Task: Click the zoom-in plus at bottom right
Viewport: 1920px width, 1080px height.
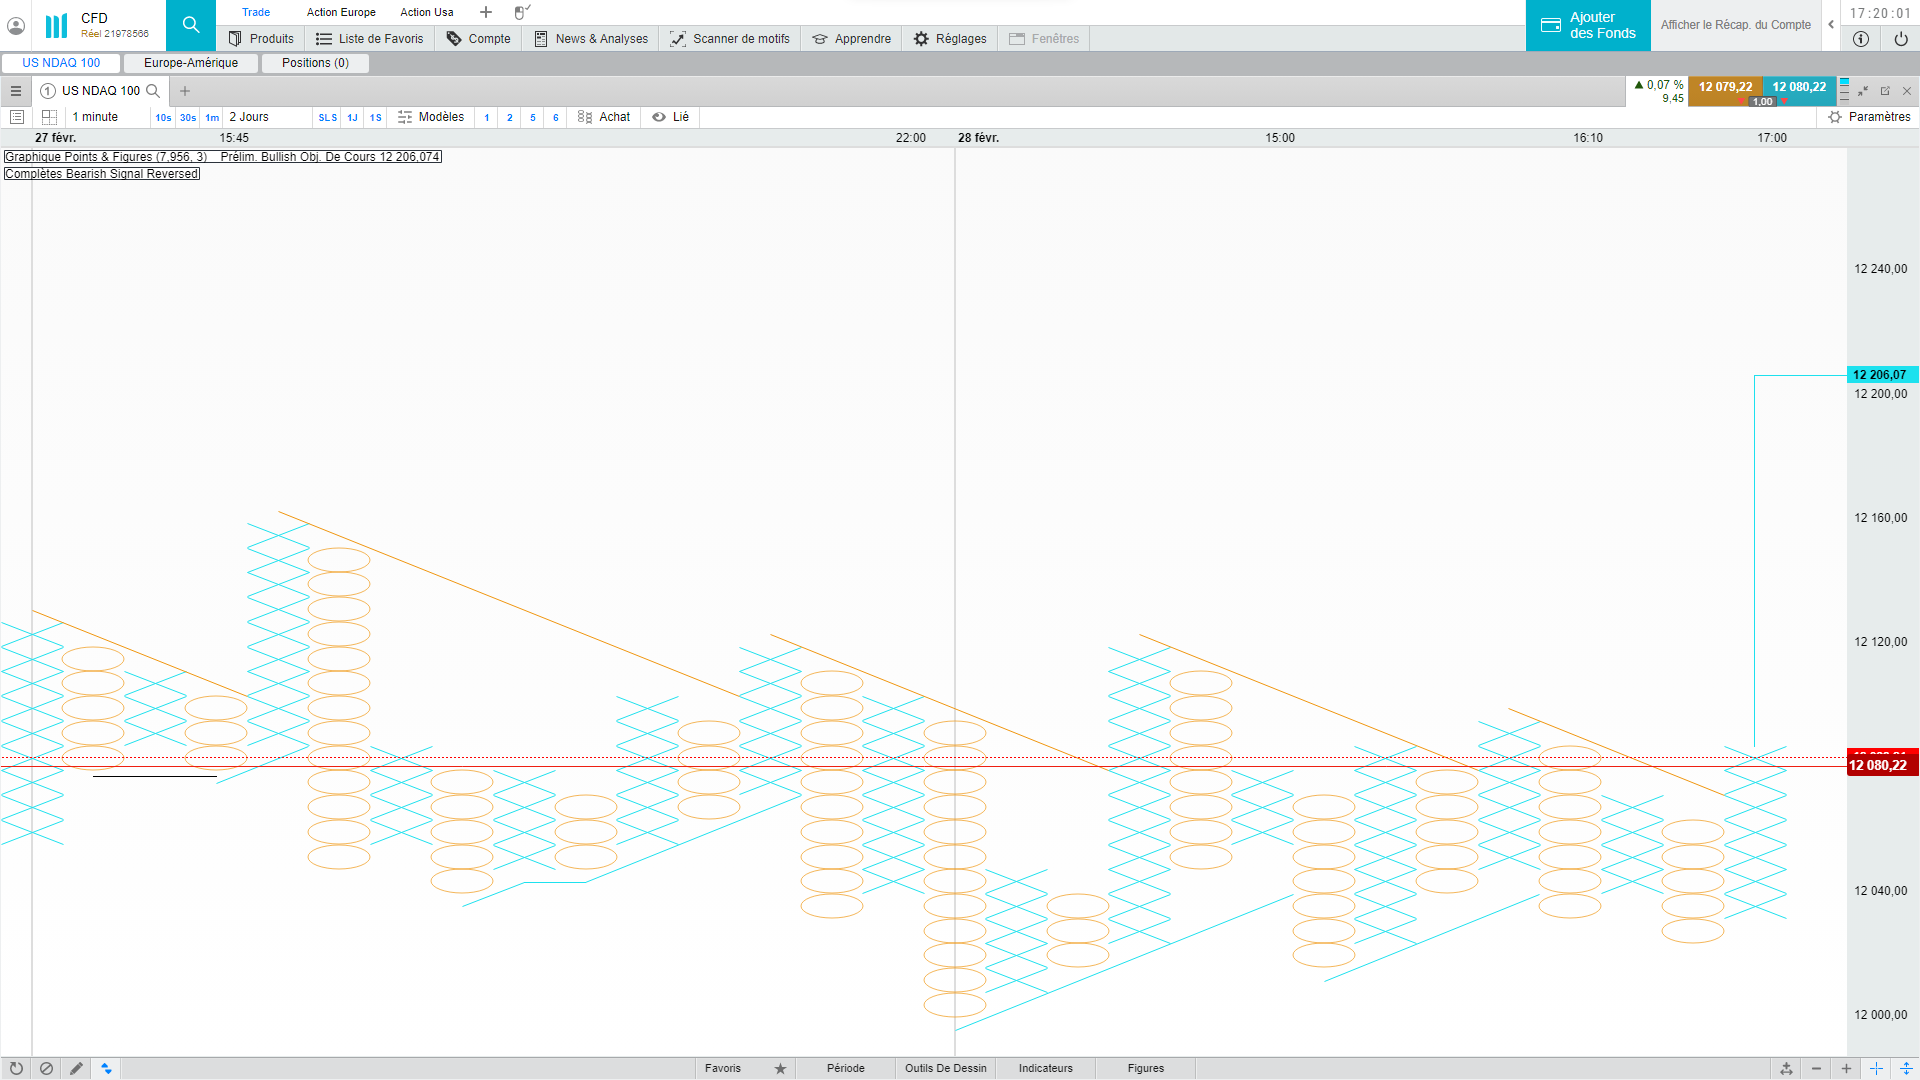Action: click(x=1846, y=1068)
